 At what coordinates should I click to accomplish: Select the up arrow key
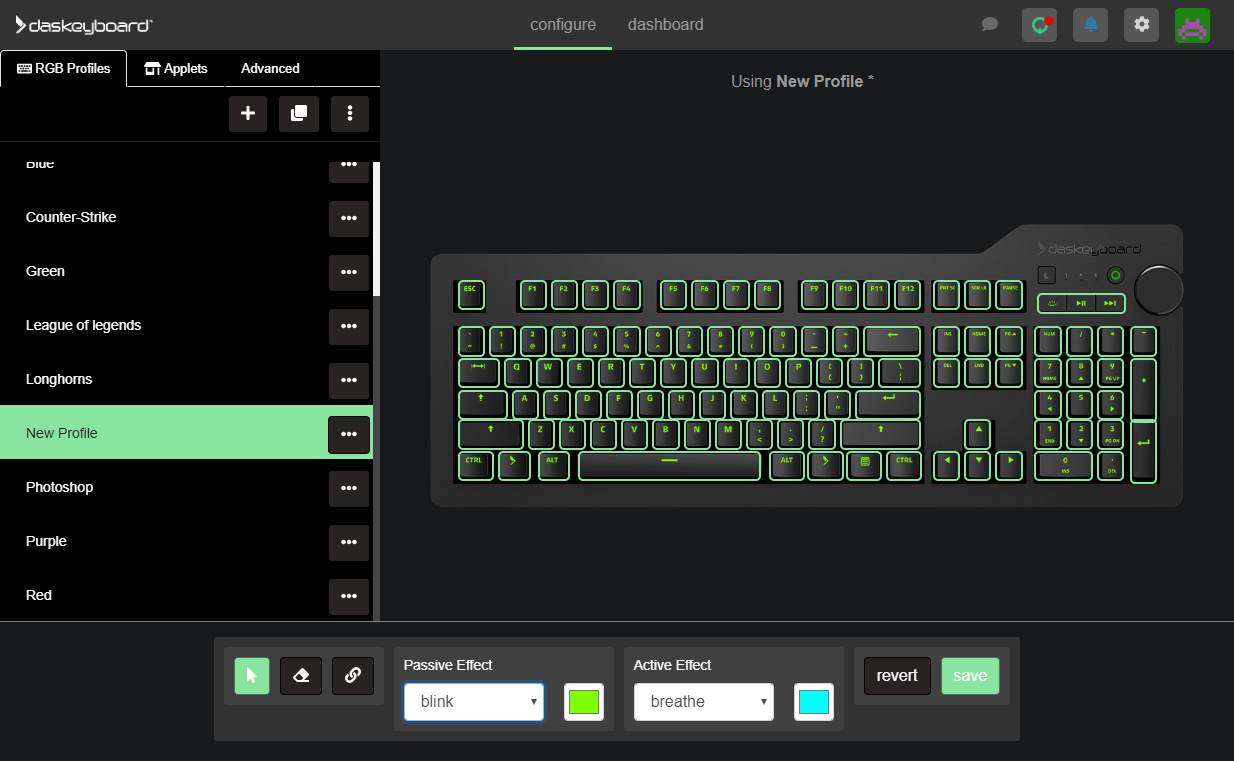click(x=978, y=434)
